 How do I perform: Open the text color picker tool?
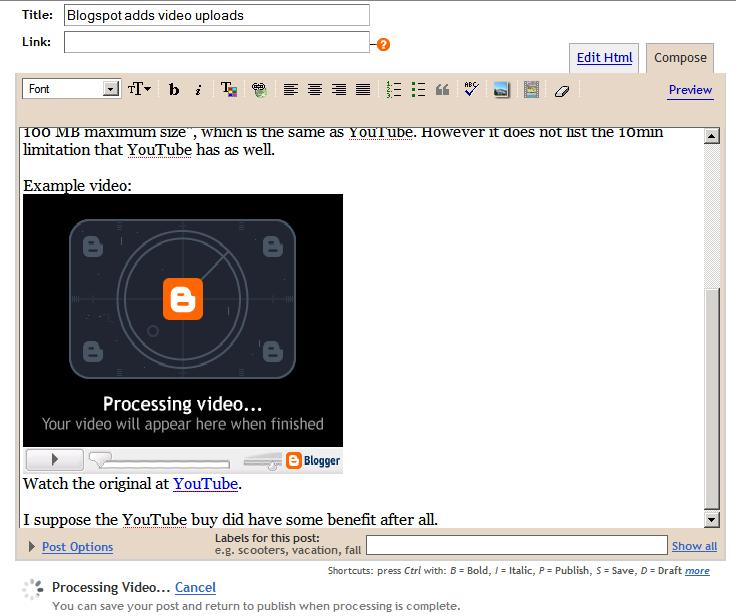(x=229, y=89)
